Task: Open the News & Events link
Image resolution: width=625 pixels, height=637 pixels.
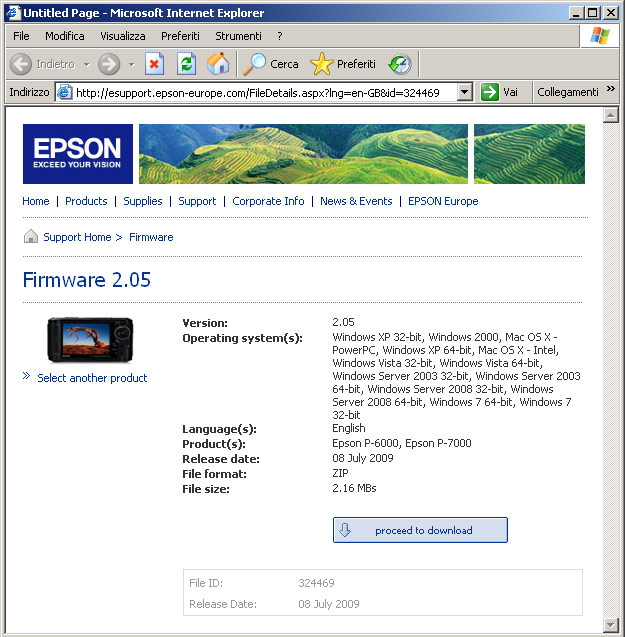Action: [356, 201]
